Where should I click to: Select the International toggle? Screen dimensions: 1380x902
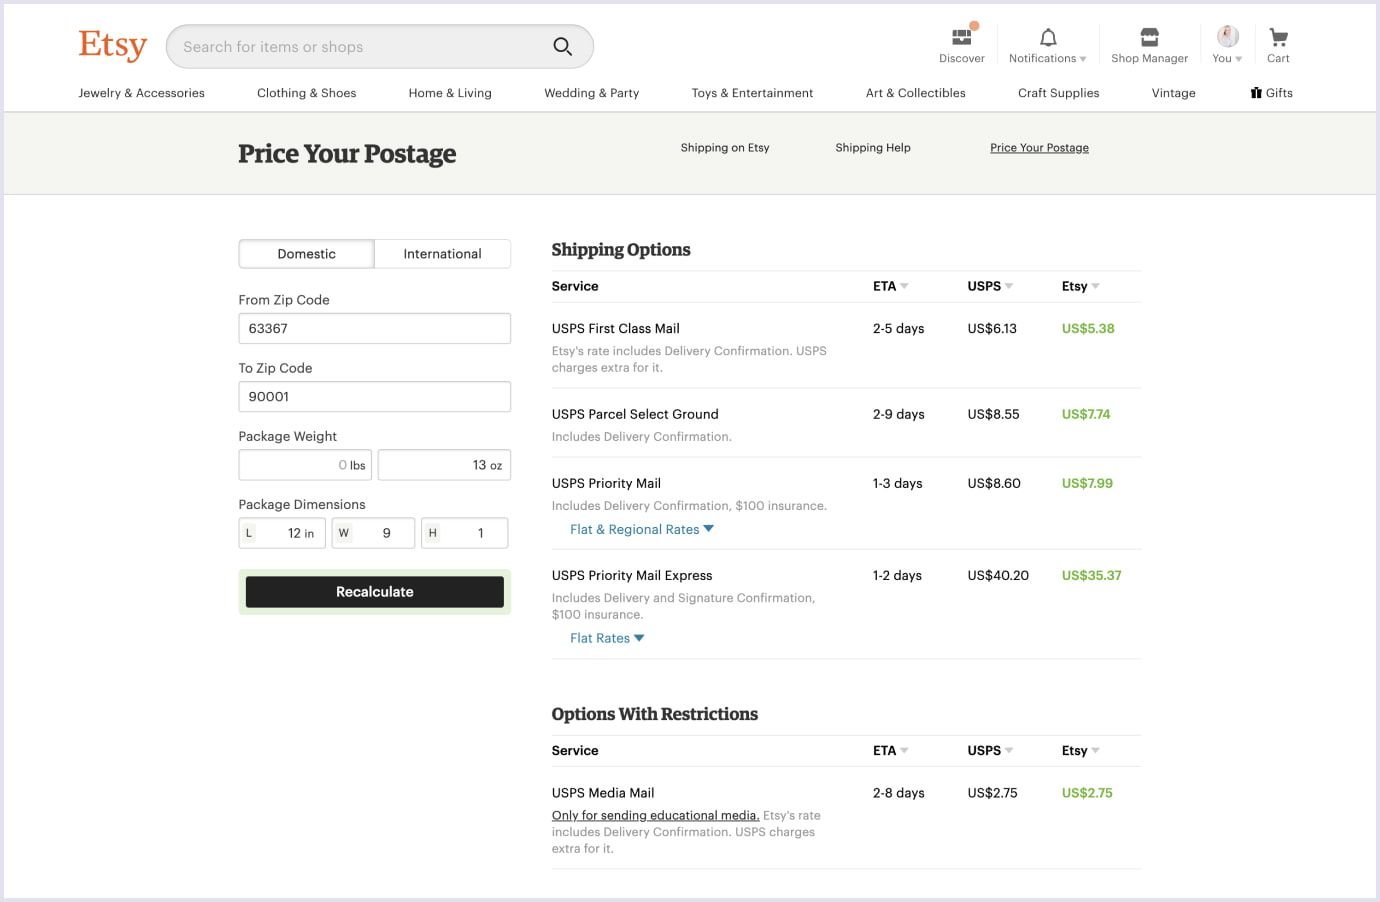click(x=442, y=254)
